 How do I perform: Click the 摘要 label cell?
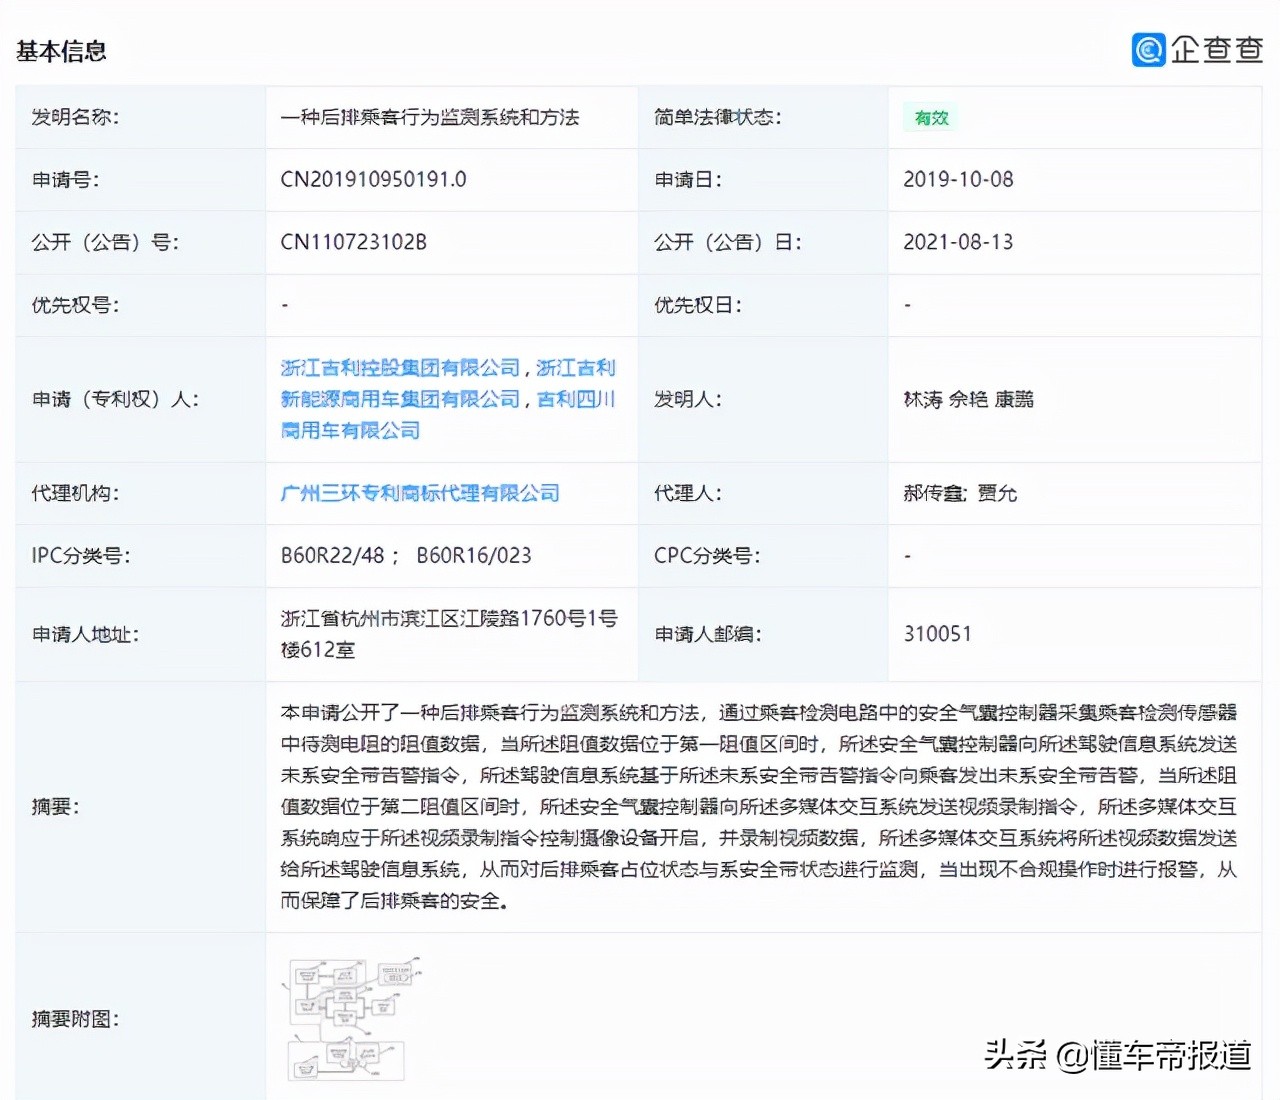[141, 807]
